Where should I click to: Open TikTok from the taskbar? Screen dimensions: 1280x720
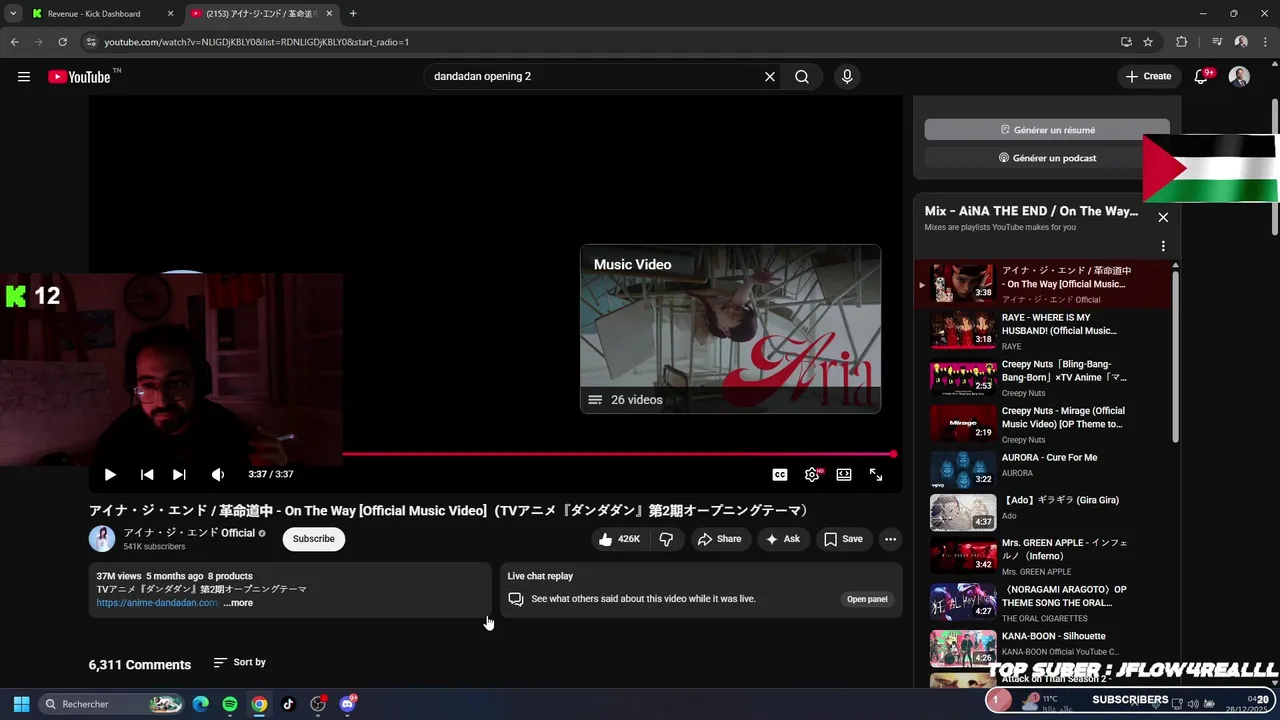[288, 704]
